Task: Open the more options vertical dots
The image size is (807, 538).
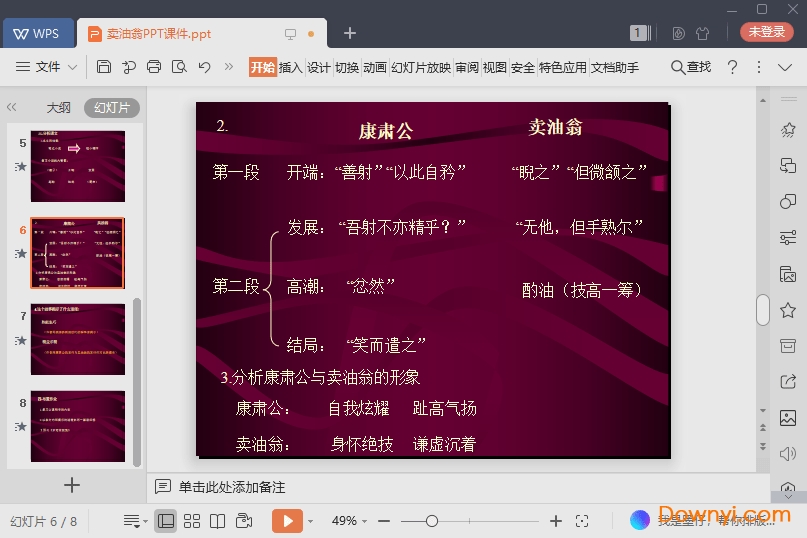Action: click(759, 67)
